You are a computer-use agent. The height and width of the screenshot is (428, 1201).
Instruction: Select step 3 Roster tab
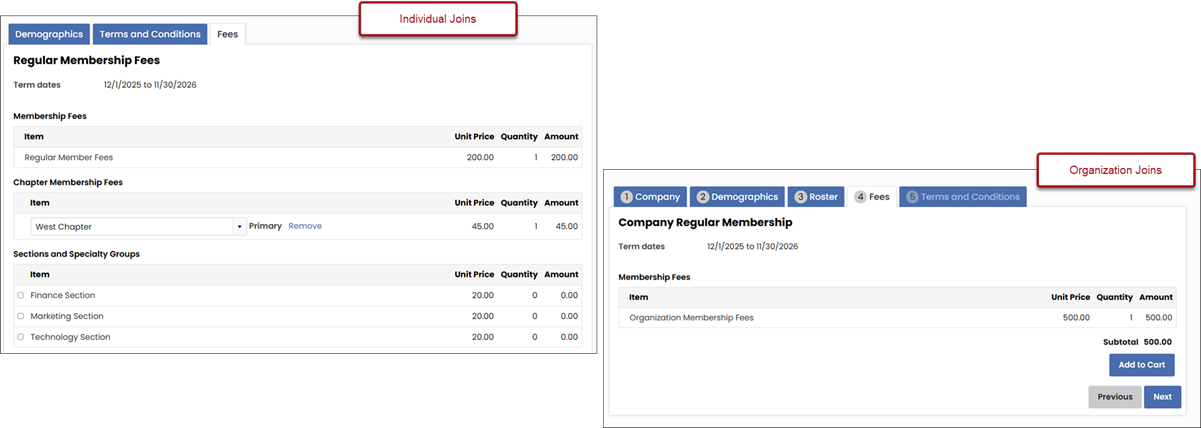[815, 197]
